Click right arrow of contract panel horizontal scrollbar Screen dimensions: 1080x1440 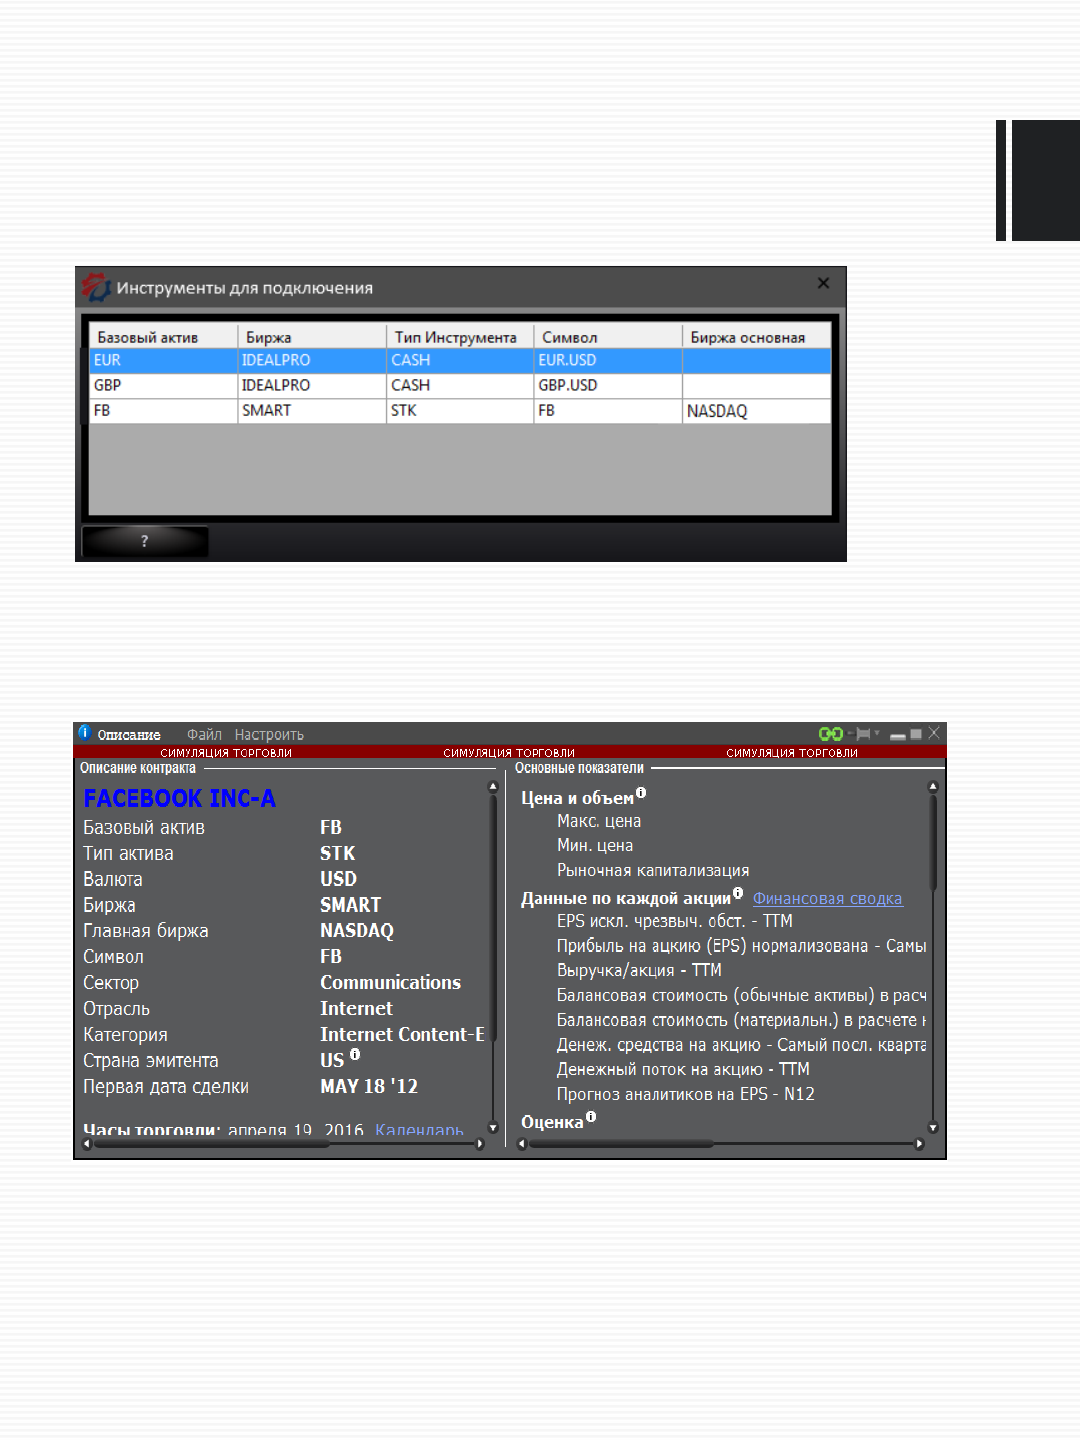[x=480, y=1144]
